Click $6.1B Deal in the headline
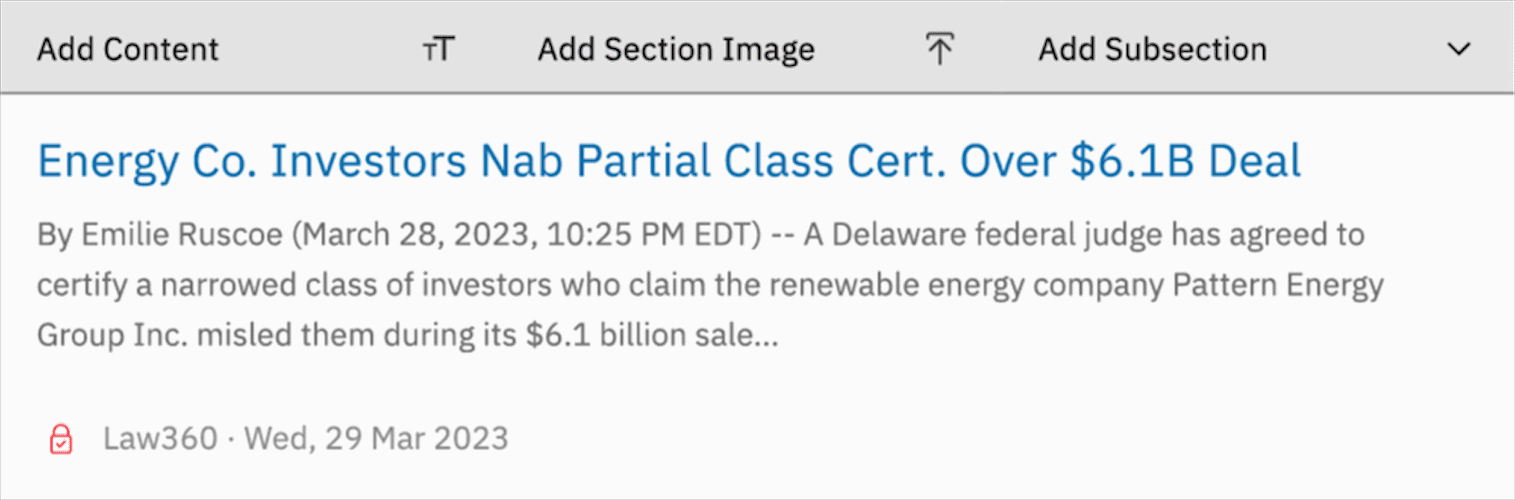This screenshot has width=1515, height=500. (x=1185, y=161)
